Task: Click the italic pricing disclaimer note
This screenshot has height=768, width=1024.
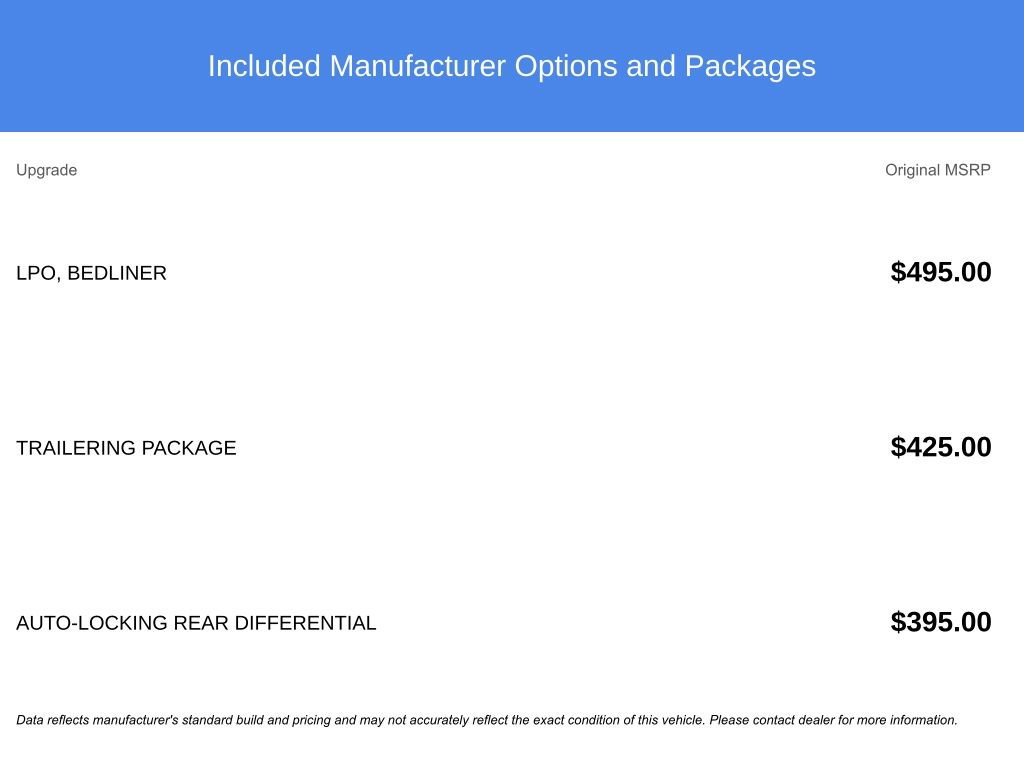Action: pos(486,720)
